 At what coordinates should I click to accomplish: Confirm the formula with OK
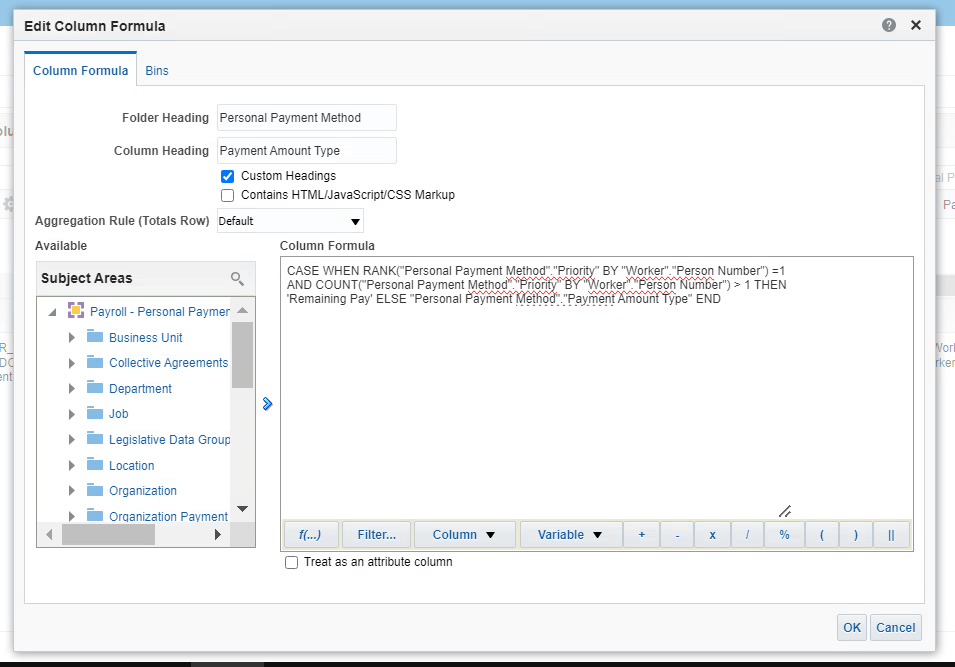[x=851, y=627]
